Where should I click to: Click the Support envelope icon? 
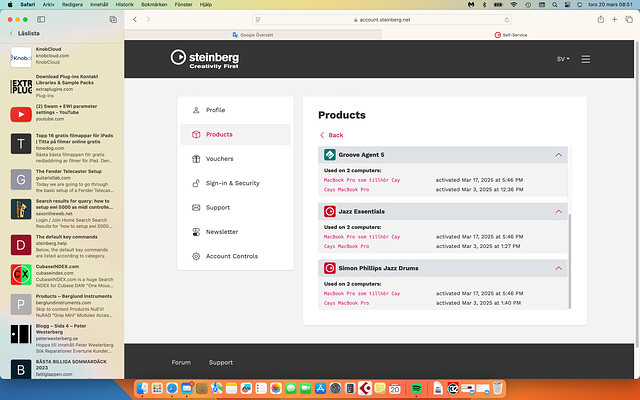click(x=196, y=207)
